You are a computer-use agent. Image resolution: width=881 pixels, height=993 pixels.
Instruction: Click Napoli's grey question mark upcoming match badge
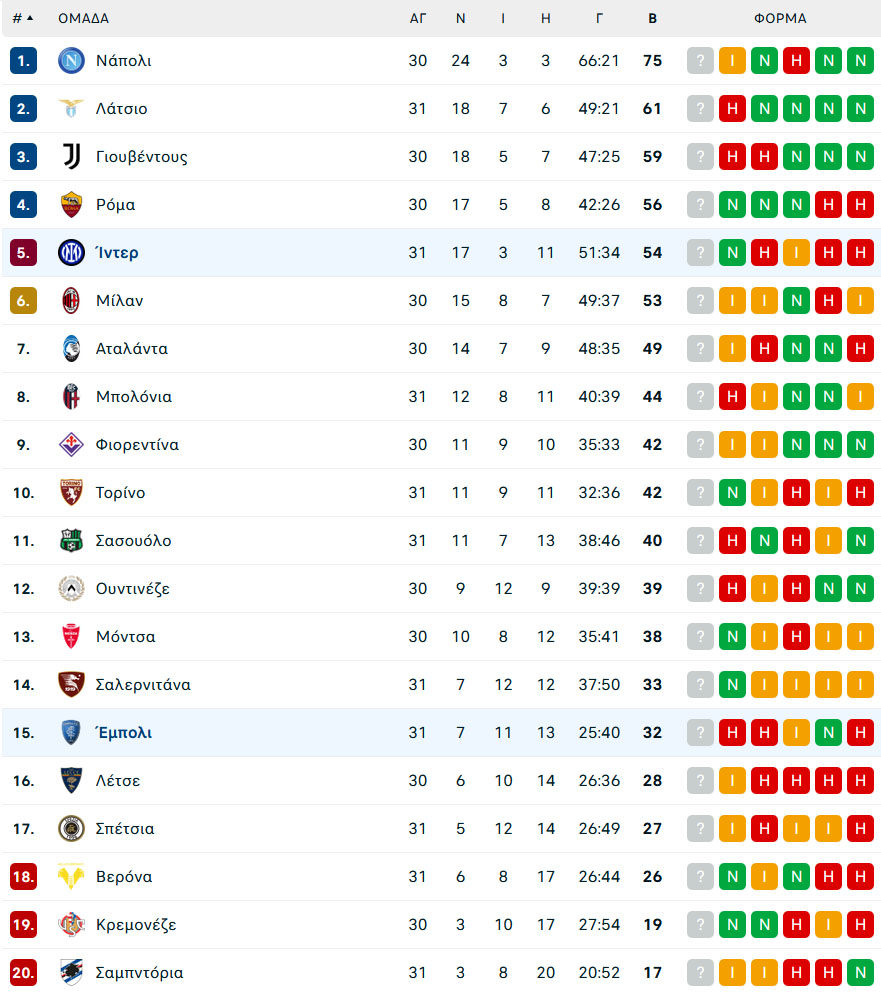pyautogui.click(x=700, y=61)
